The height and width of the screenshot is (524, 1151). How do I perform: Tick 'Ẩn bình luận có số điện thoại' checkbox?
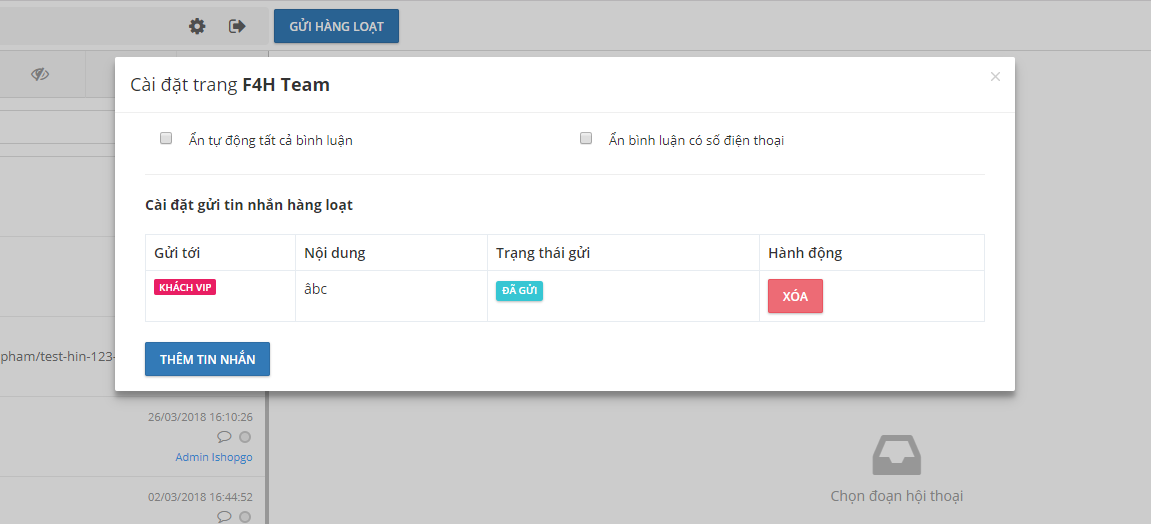(587, 139)
